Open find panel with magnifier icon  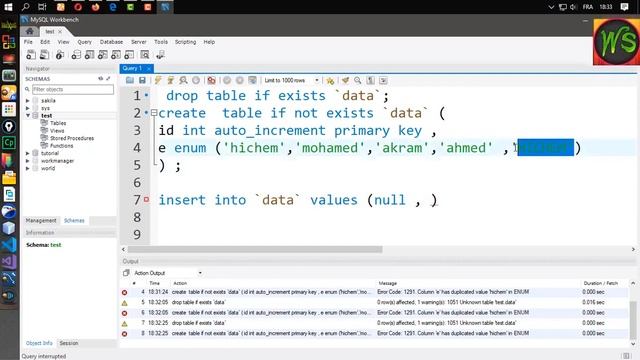coord(358,80)
